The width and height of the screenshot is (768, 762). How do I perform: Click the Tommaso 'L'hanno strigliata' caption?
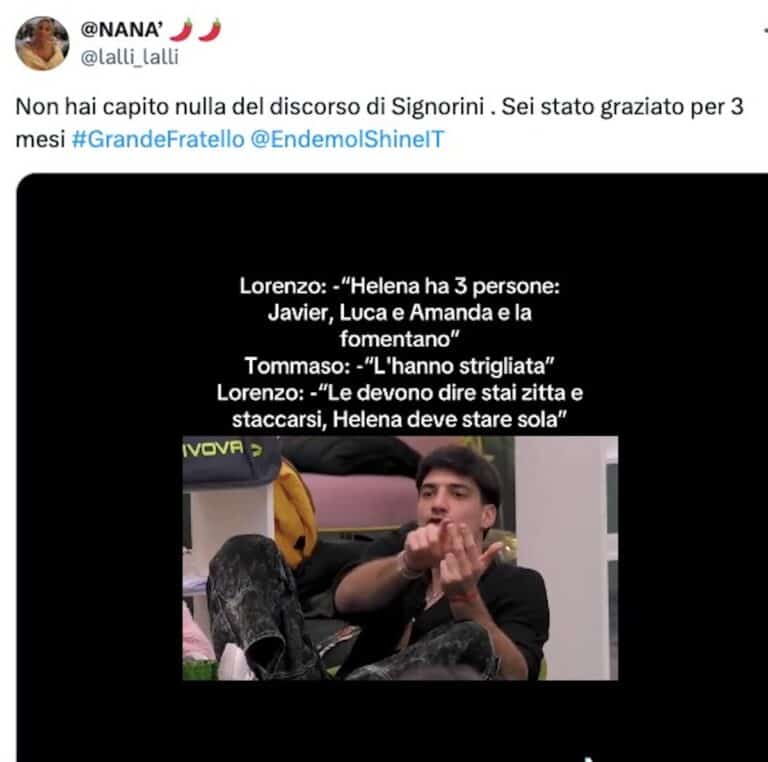coord(400,366)
